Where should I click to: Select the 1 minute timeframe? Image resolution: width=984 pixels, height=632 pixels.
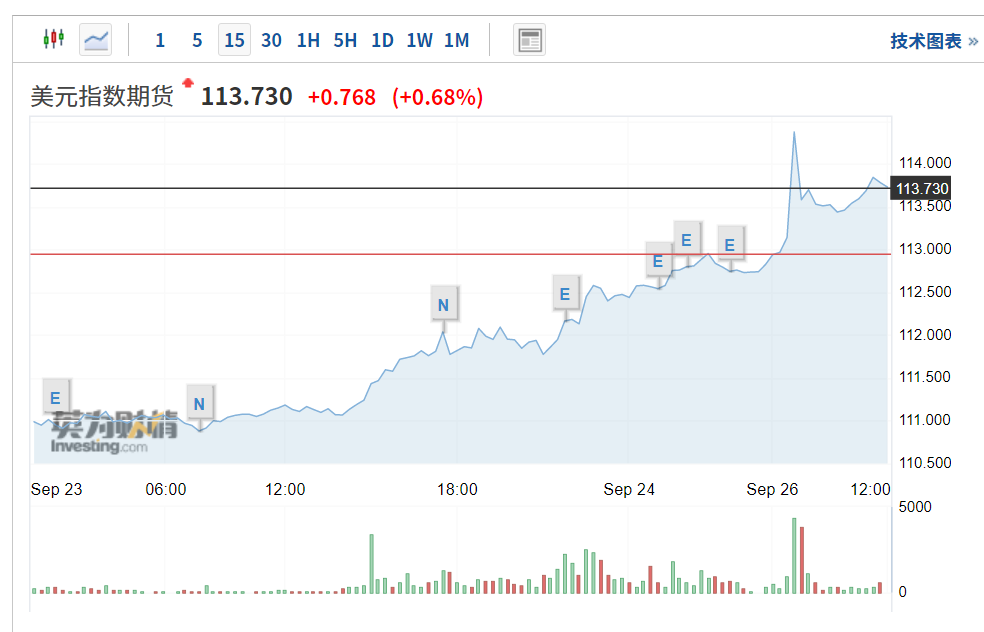pos(160,40)
